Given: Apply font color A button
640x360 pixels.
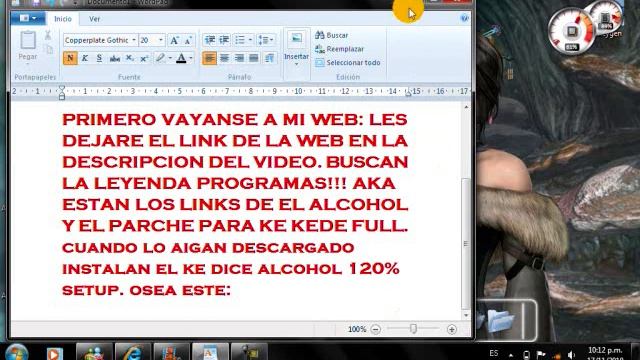Looking at the screenshot, I should (181, 58).
